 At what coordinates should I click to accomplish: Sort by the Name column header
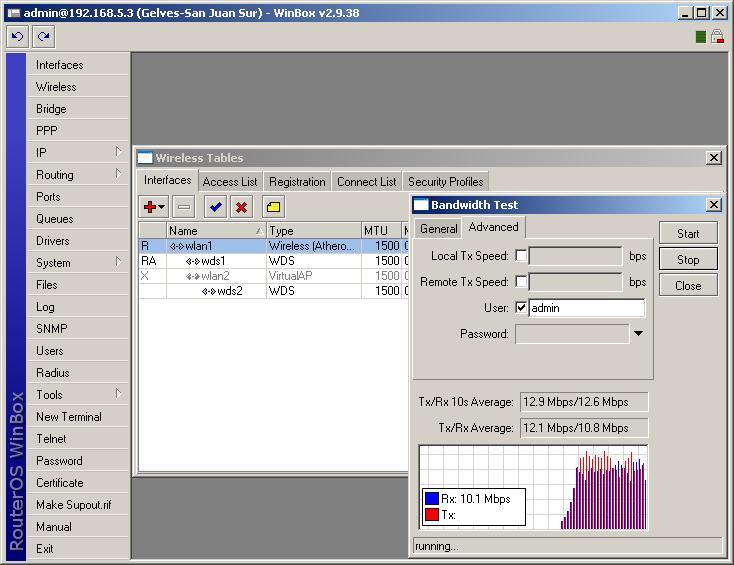click(216, 230)
